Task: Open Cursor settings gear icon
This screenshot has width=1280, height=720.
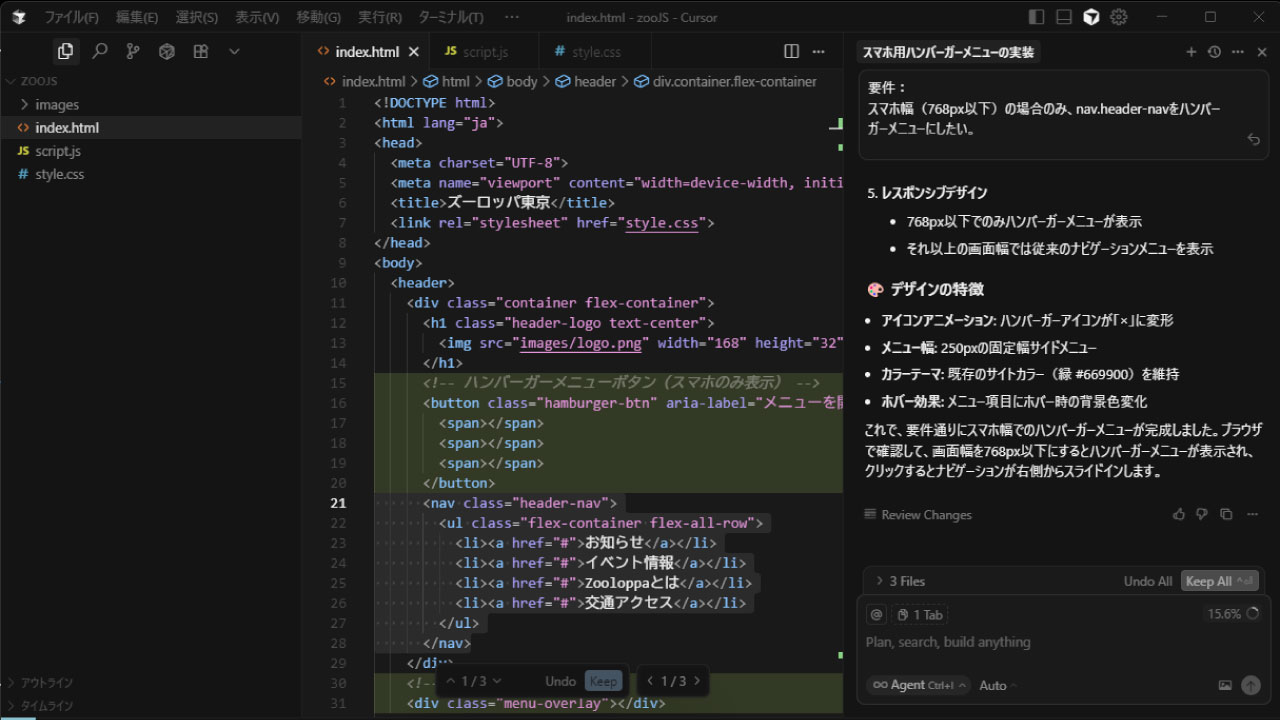Action: [1119, 17]
